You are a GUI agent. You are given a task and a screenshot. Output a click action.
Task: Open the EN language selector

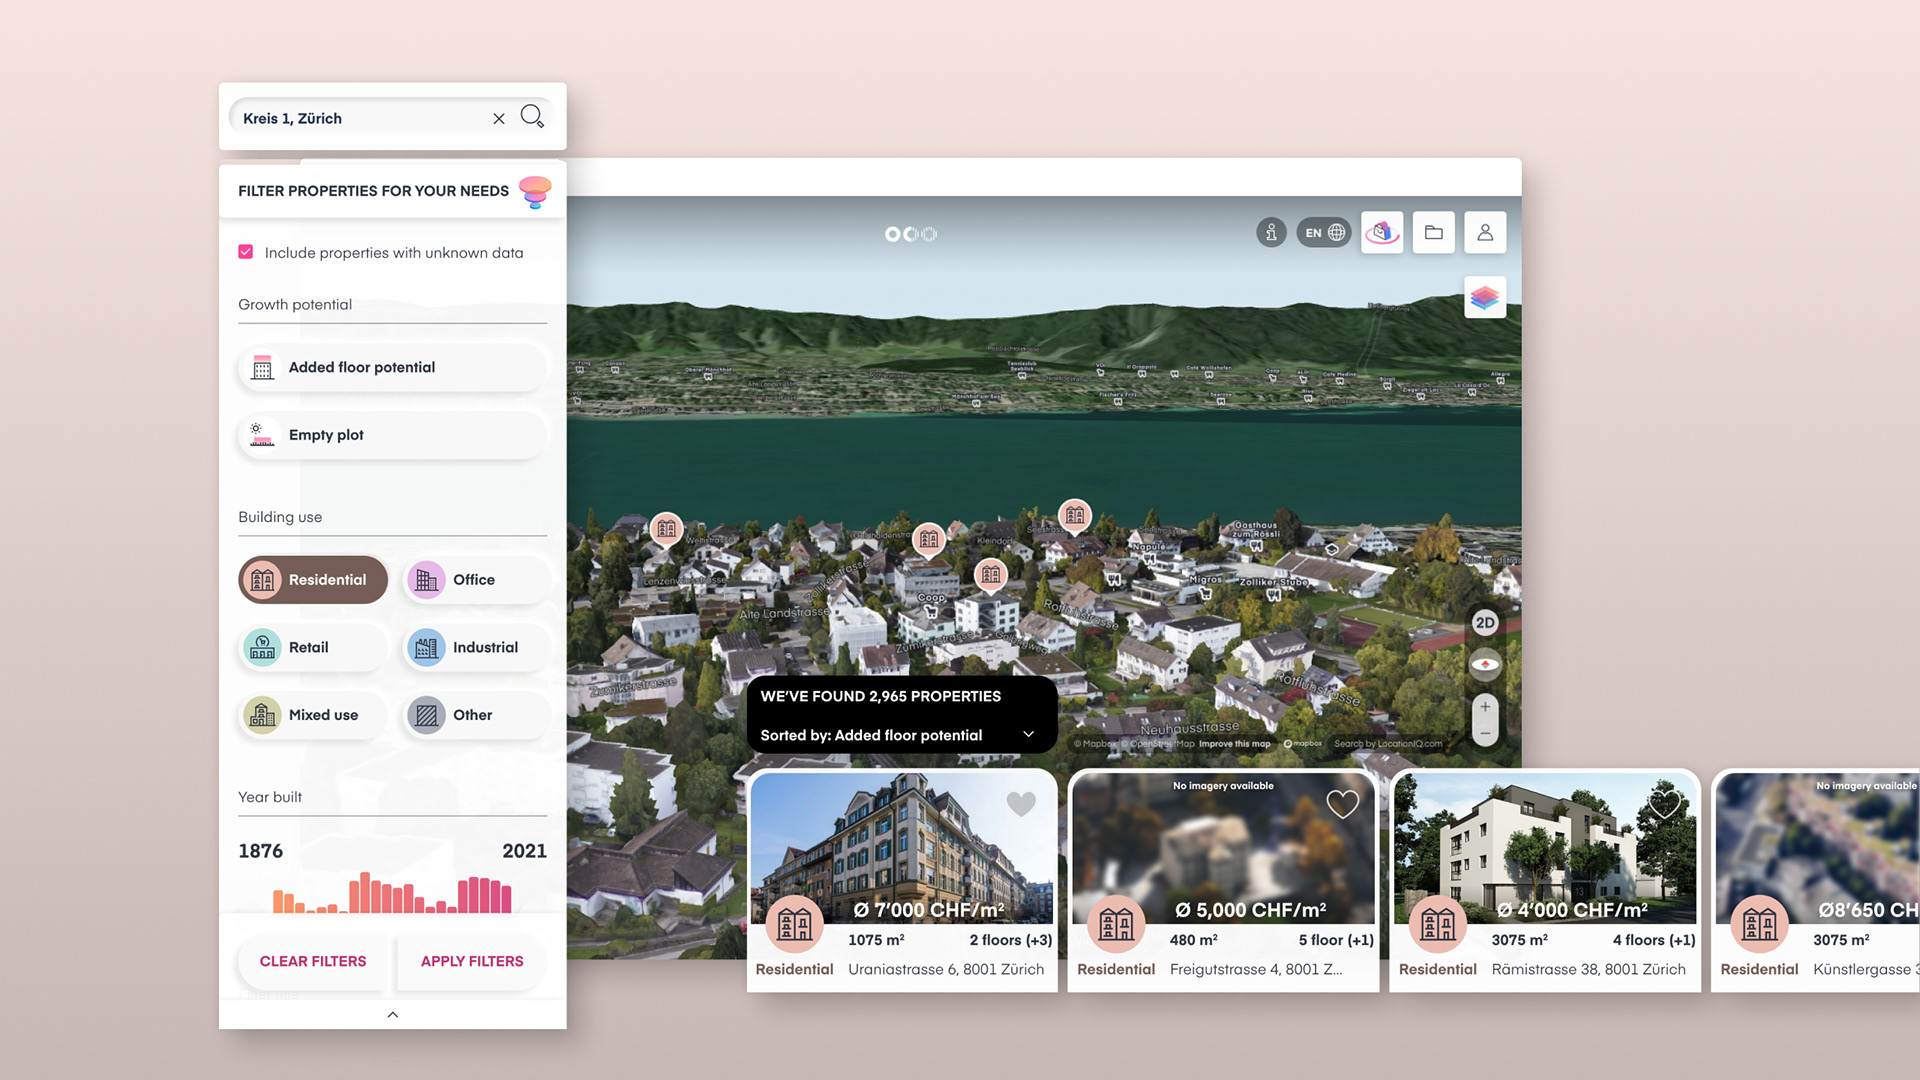pos(1324,232)
